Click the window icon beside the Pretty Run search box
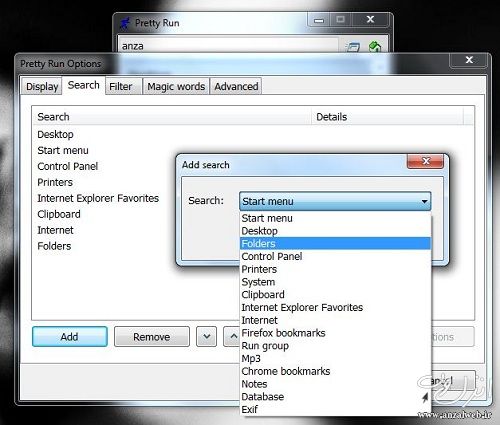500x425 pixels. [352, 47]
